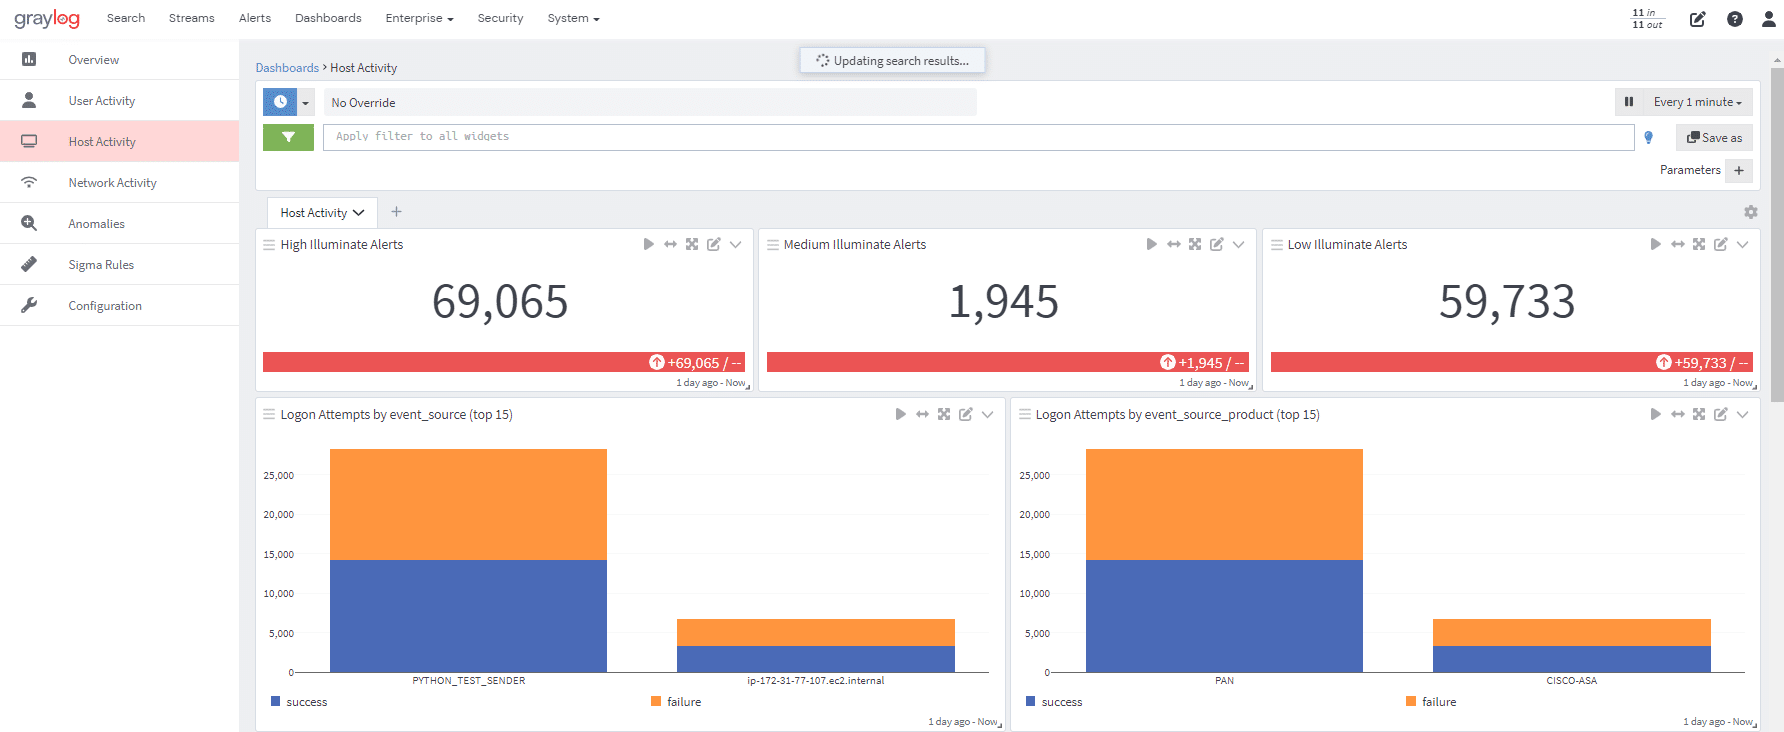Stretch the Low Illuminate Alerts widget width
The image size is (1784, 732).
pyautogui.click(x=1677, y=244)
